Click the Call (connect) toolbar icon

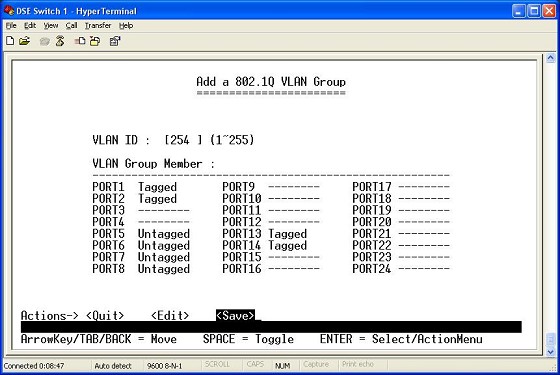pos(45,41)
